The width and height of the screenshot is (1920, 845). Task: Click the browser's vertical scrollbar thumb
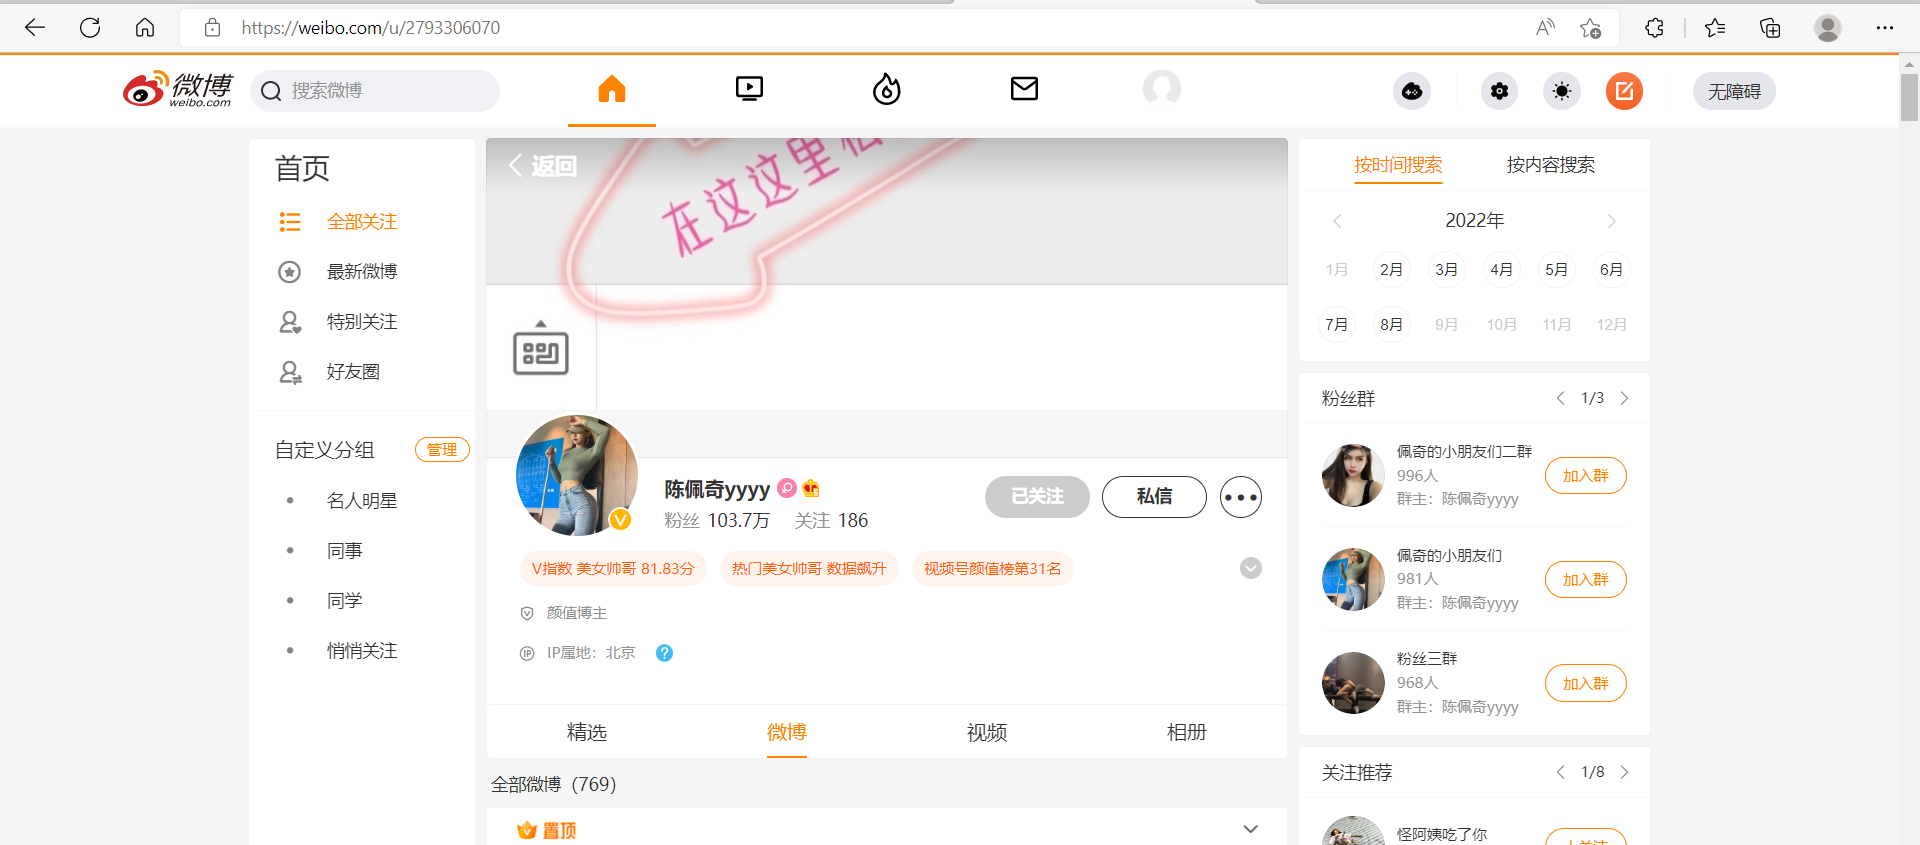1909,97
